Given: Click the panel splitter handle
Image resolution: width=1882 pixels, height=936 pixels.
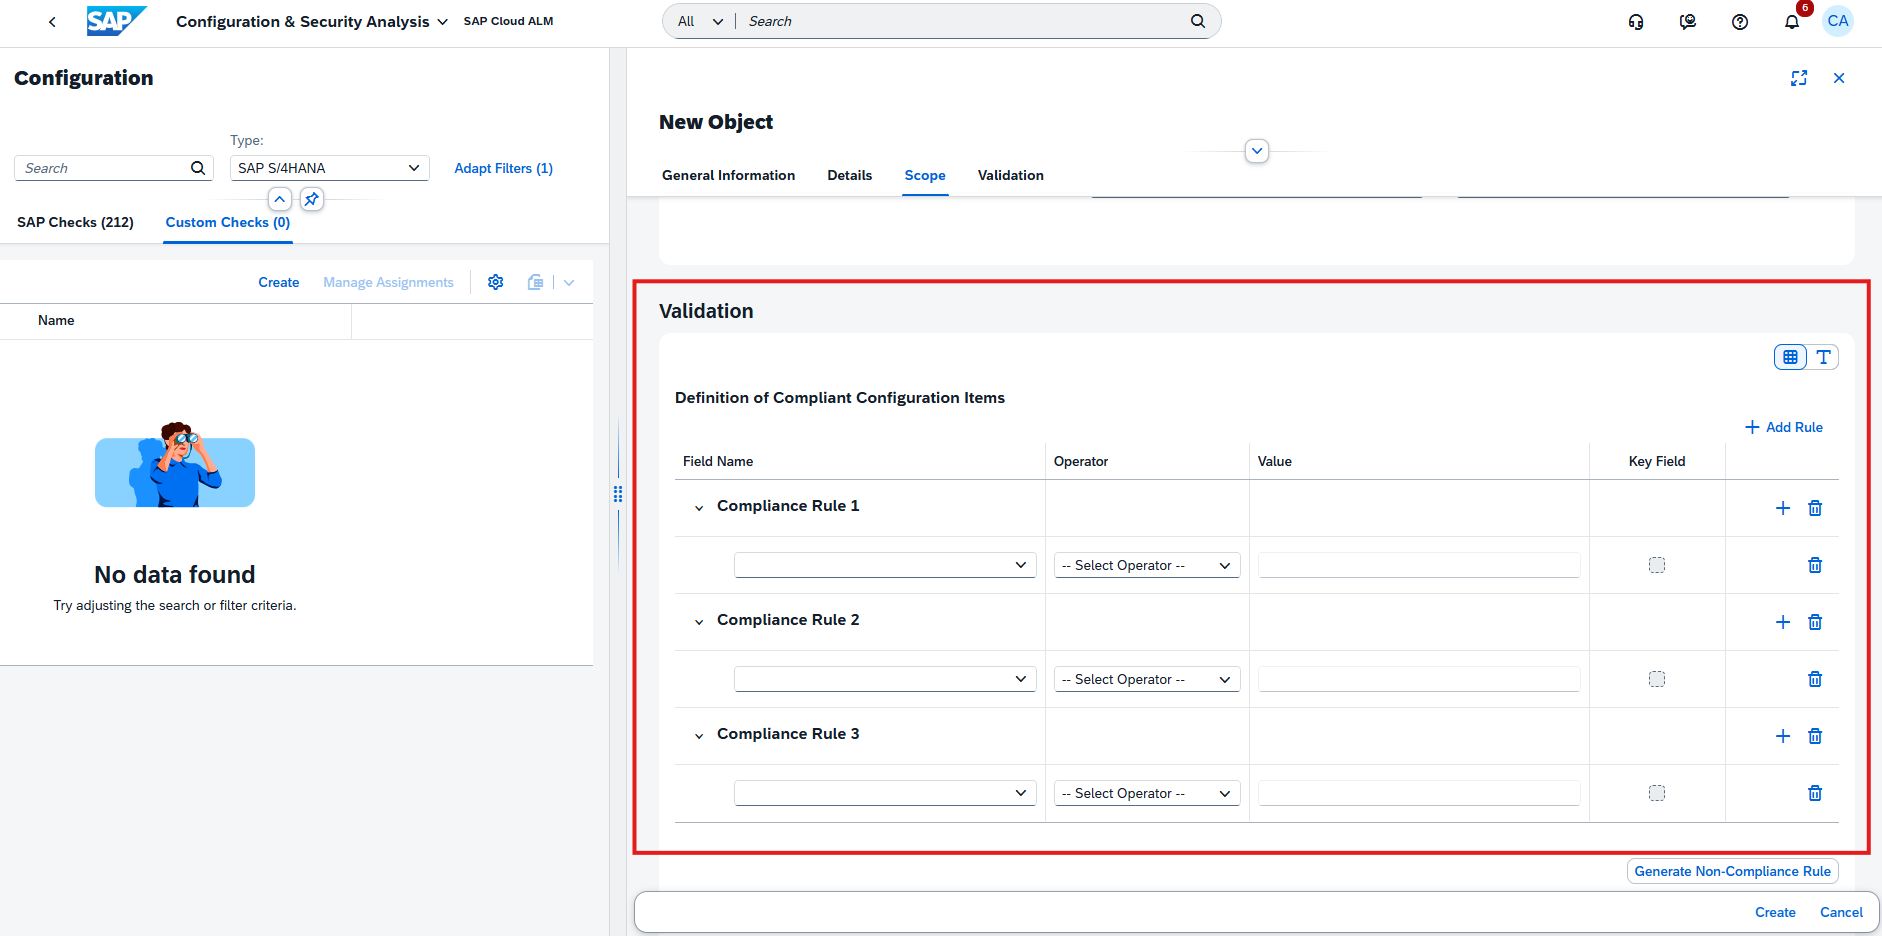Looking at the screenshot, I should tap(618, 493).
